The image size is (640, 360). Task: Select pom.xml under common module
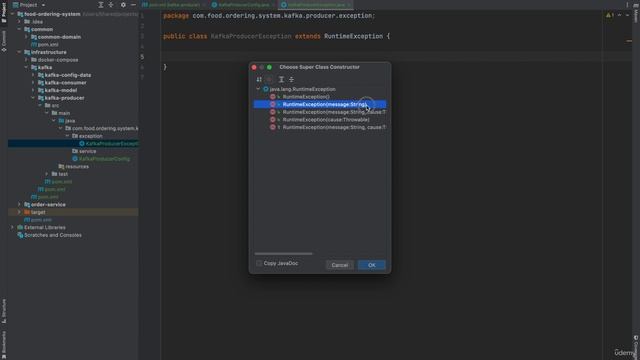[x=48, y=44]
